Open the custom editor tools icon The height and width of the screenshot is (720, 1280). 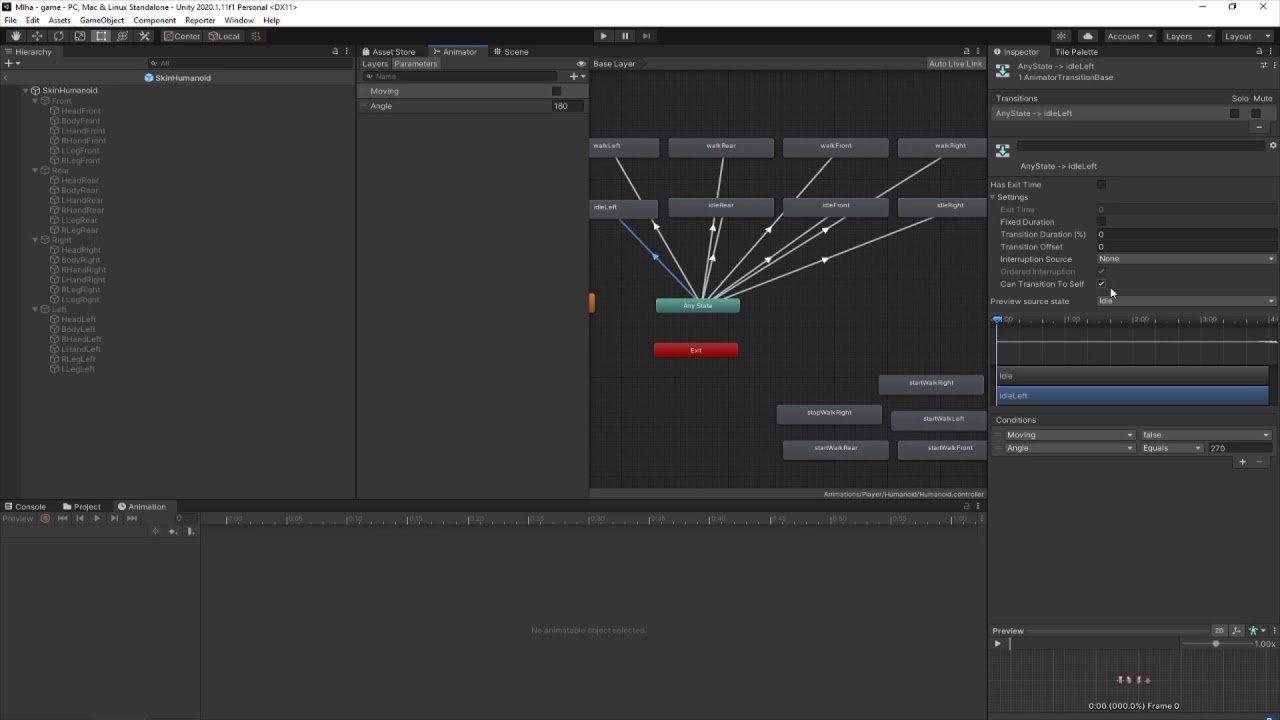[144, 36]
